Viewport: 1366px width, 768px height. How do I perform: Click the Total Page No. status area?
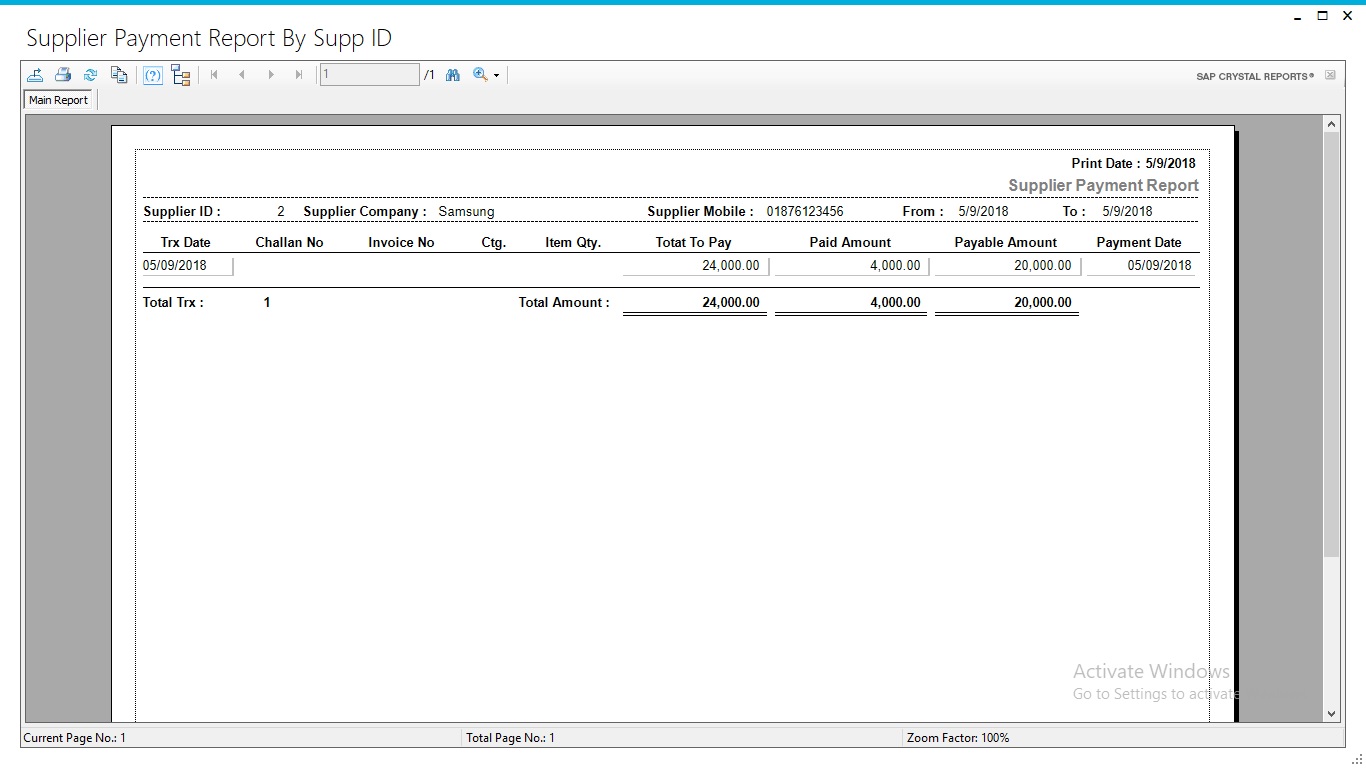[x=512, y=737]
